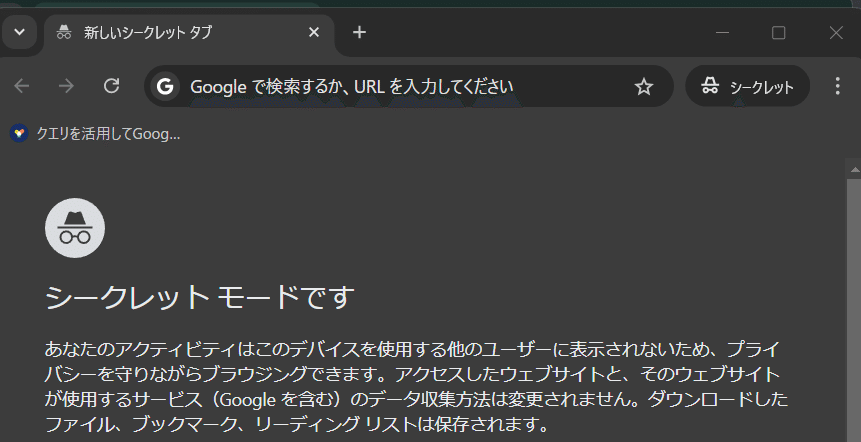Bookmark this page with the star icon
Viewport: 861px width, 442px height.
click(x=644, y=86)
